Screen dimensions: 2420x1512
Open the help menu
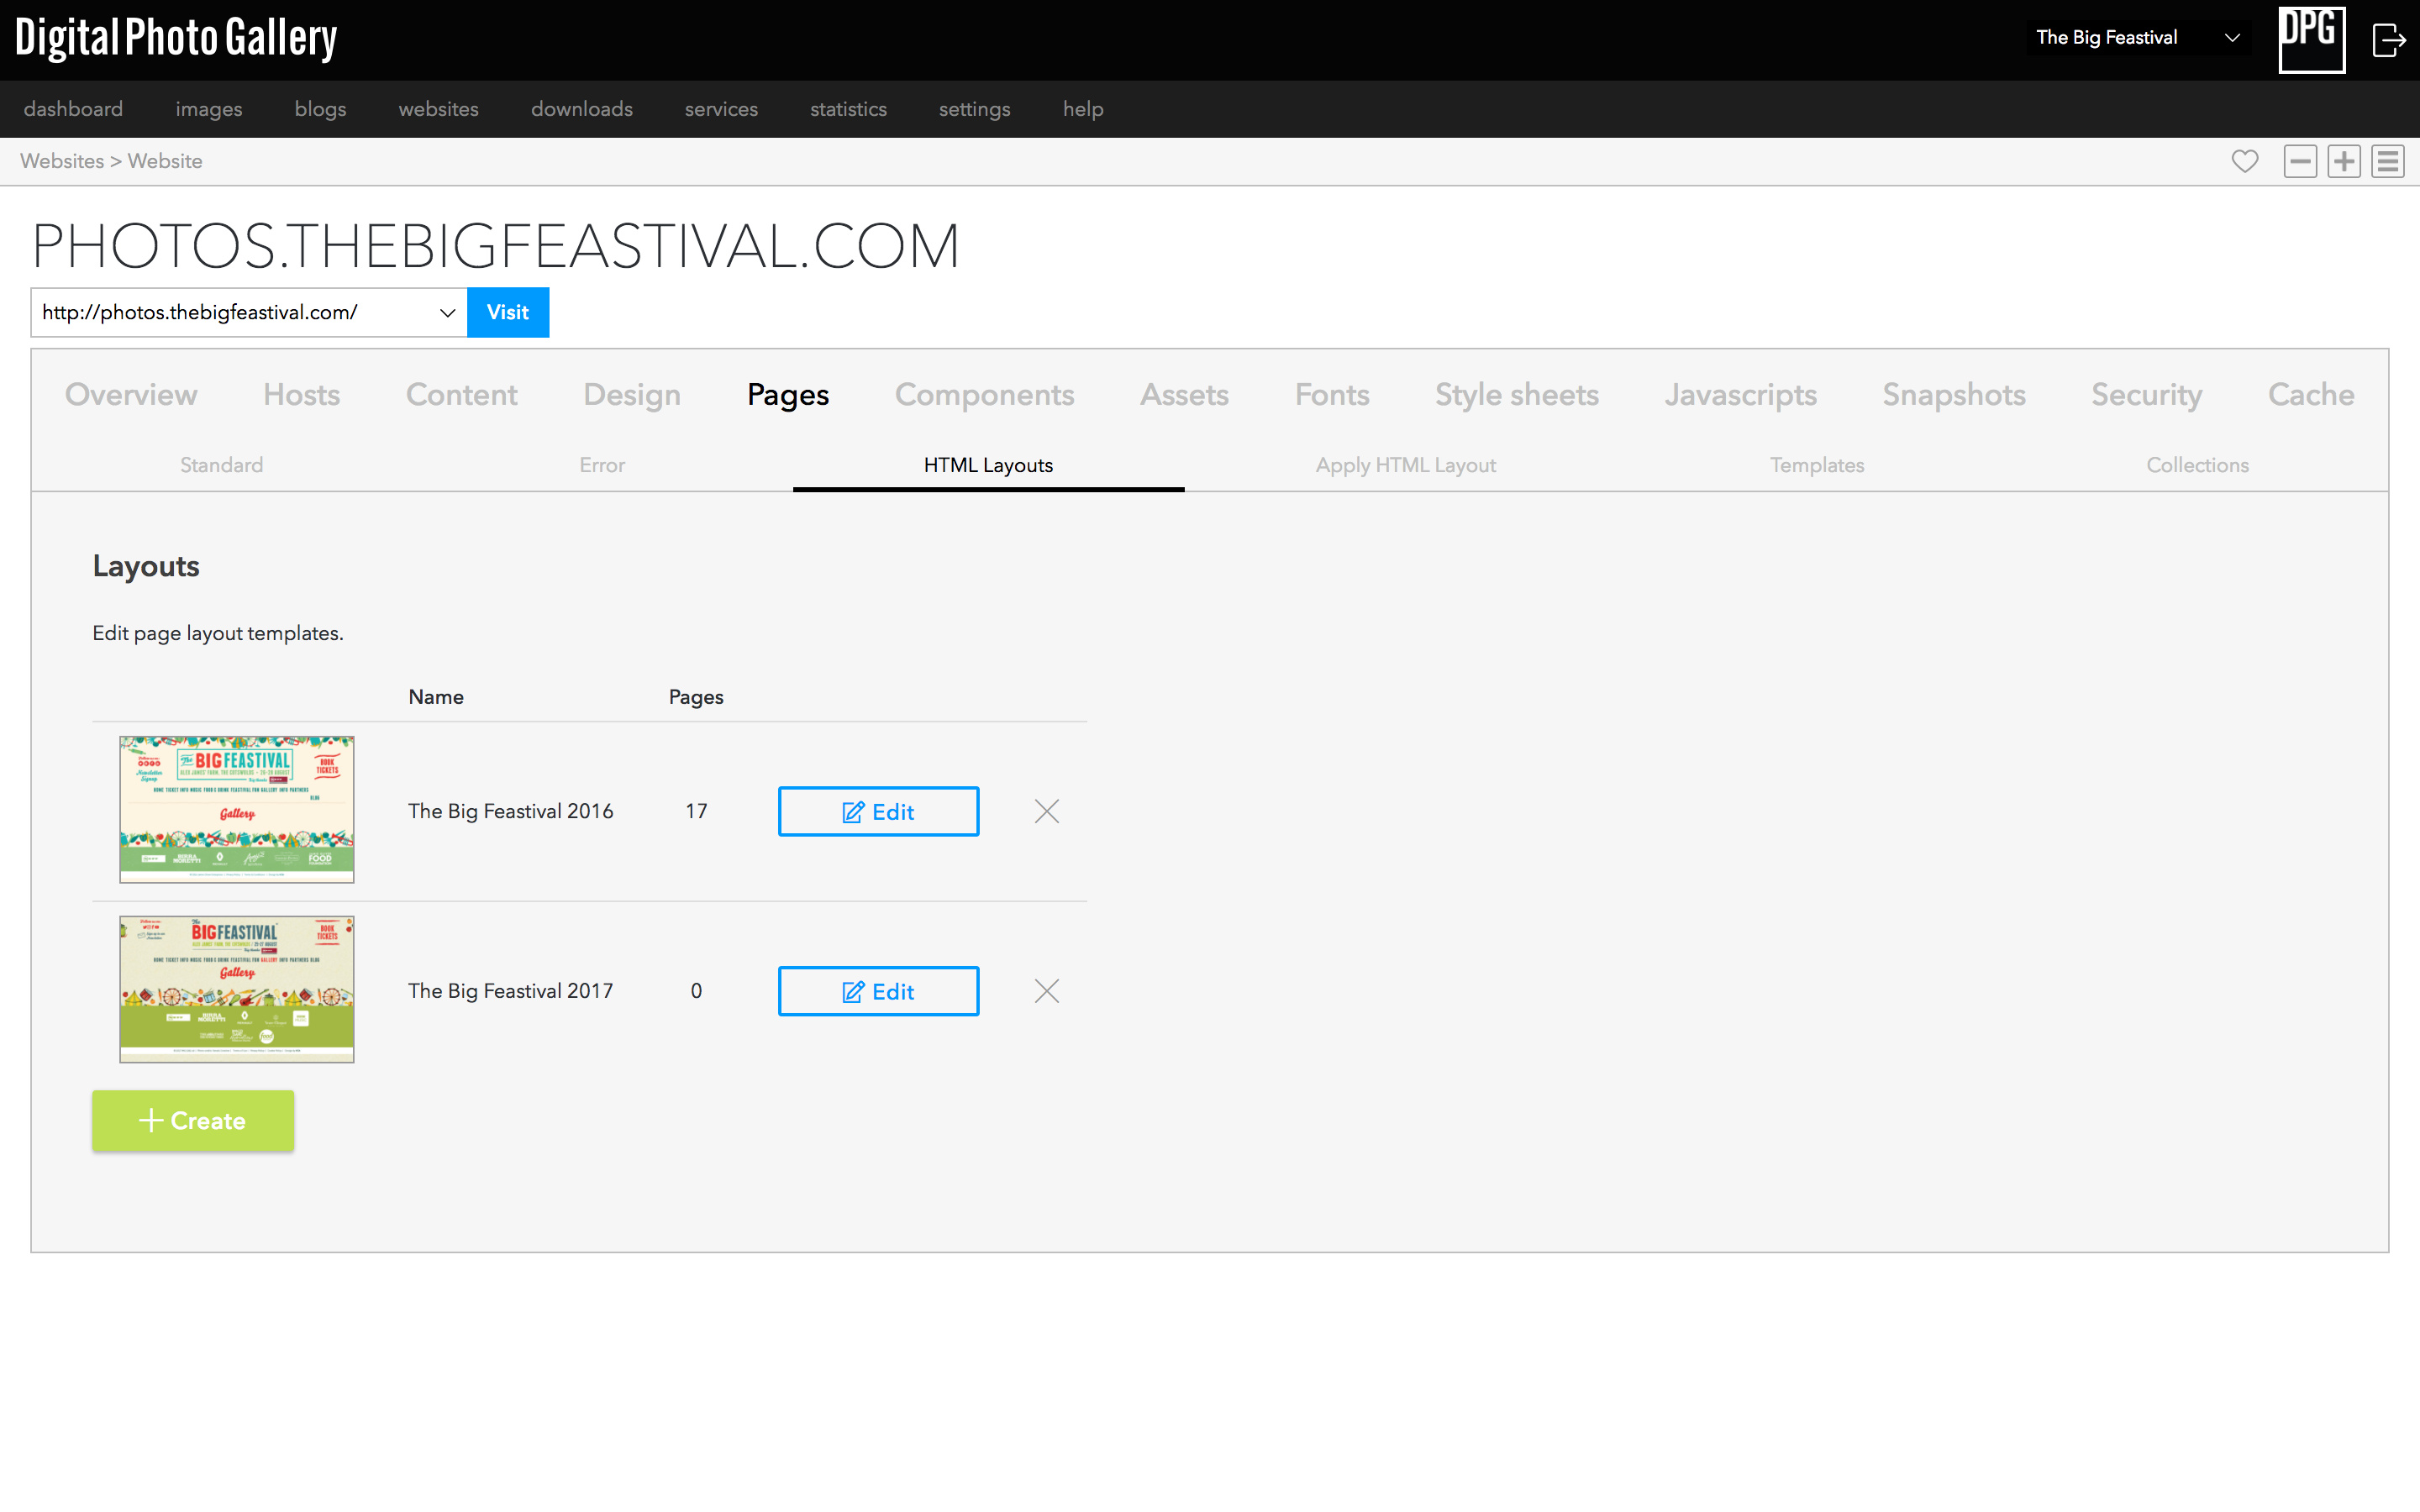pos(1083,109)
